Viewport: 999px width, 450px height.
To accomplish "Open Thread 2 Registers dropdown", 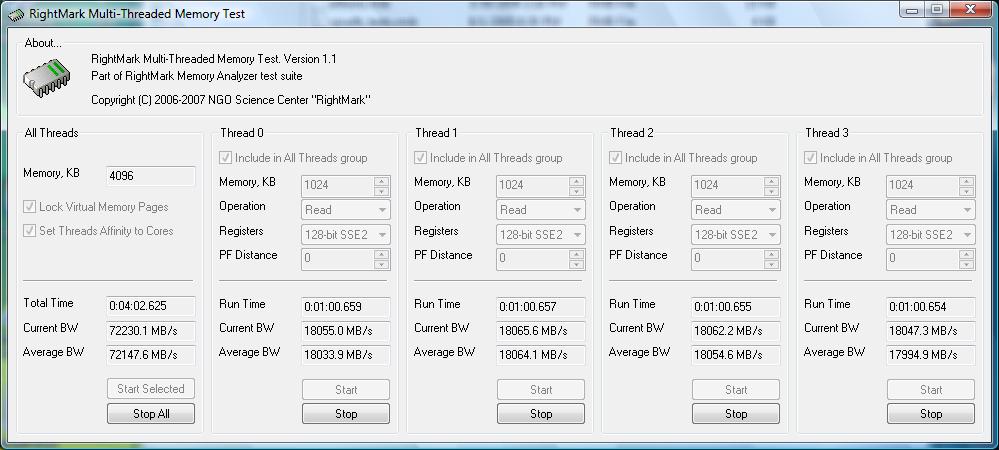I will tap(735, 235).
